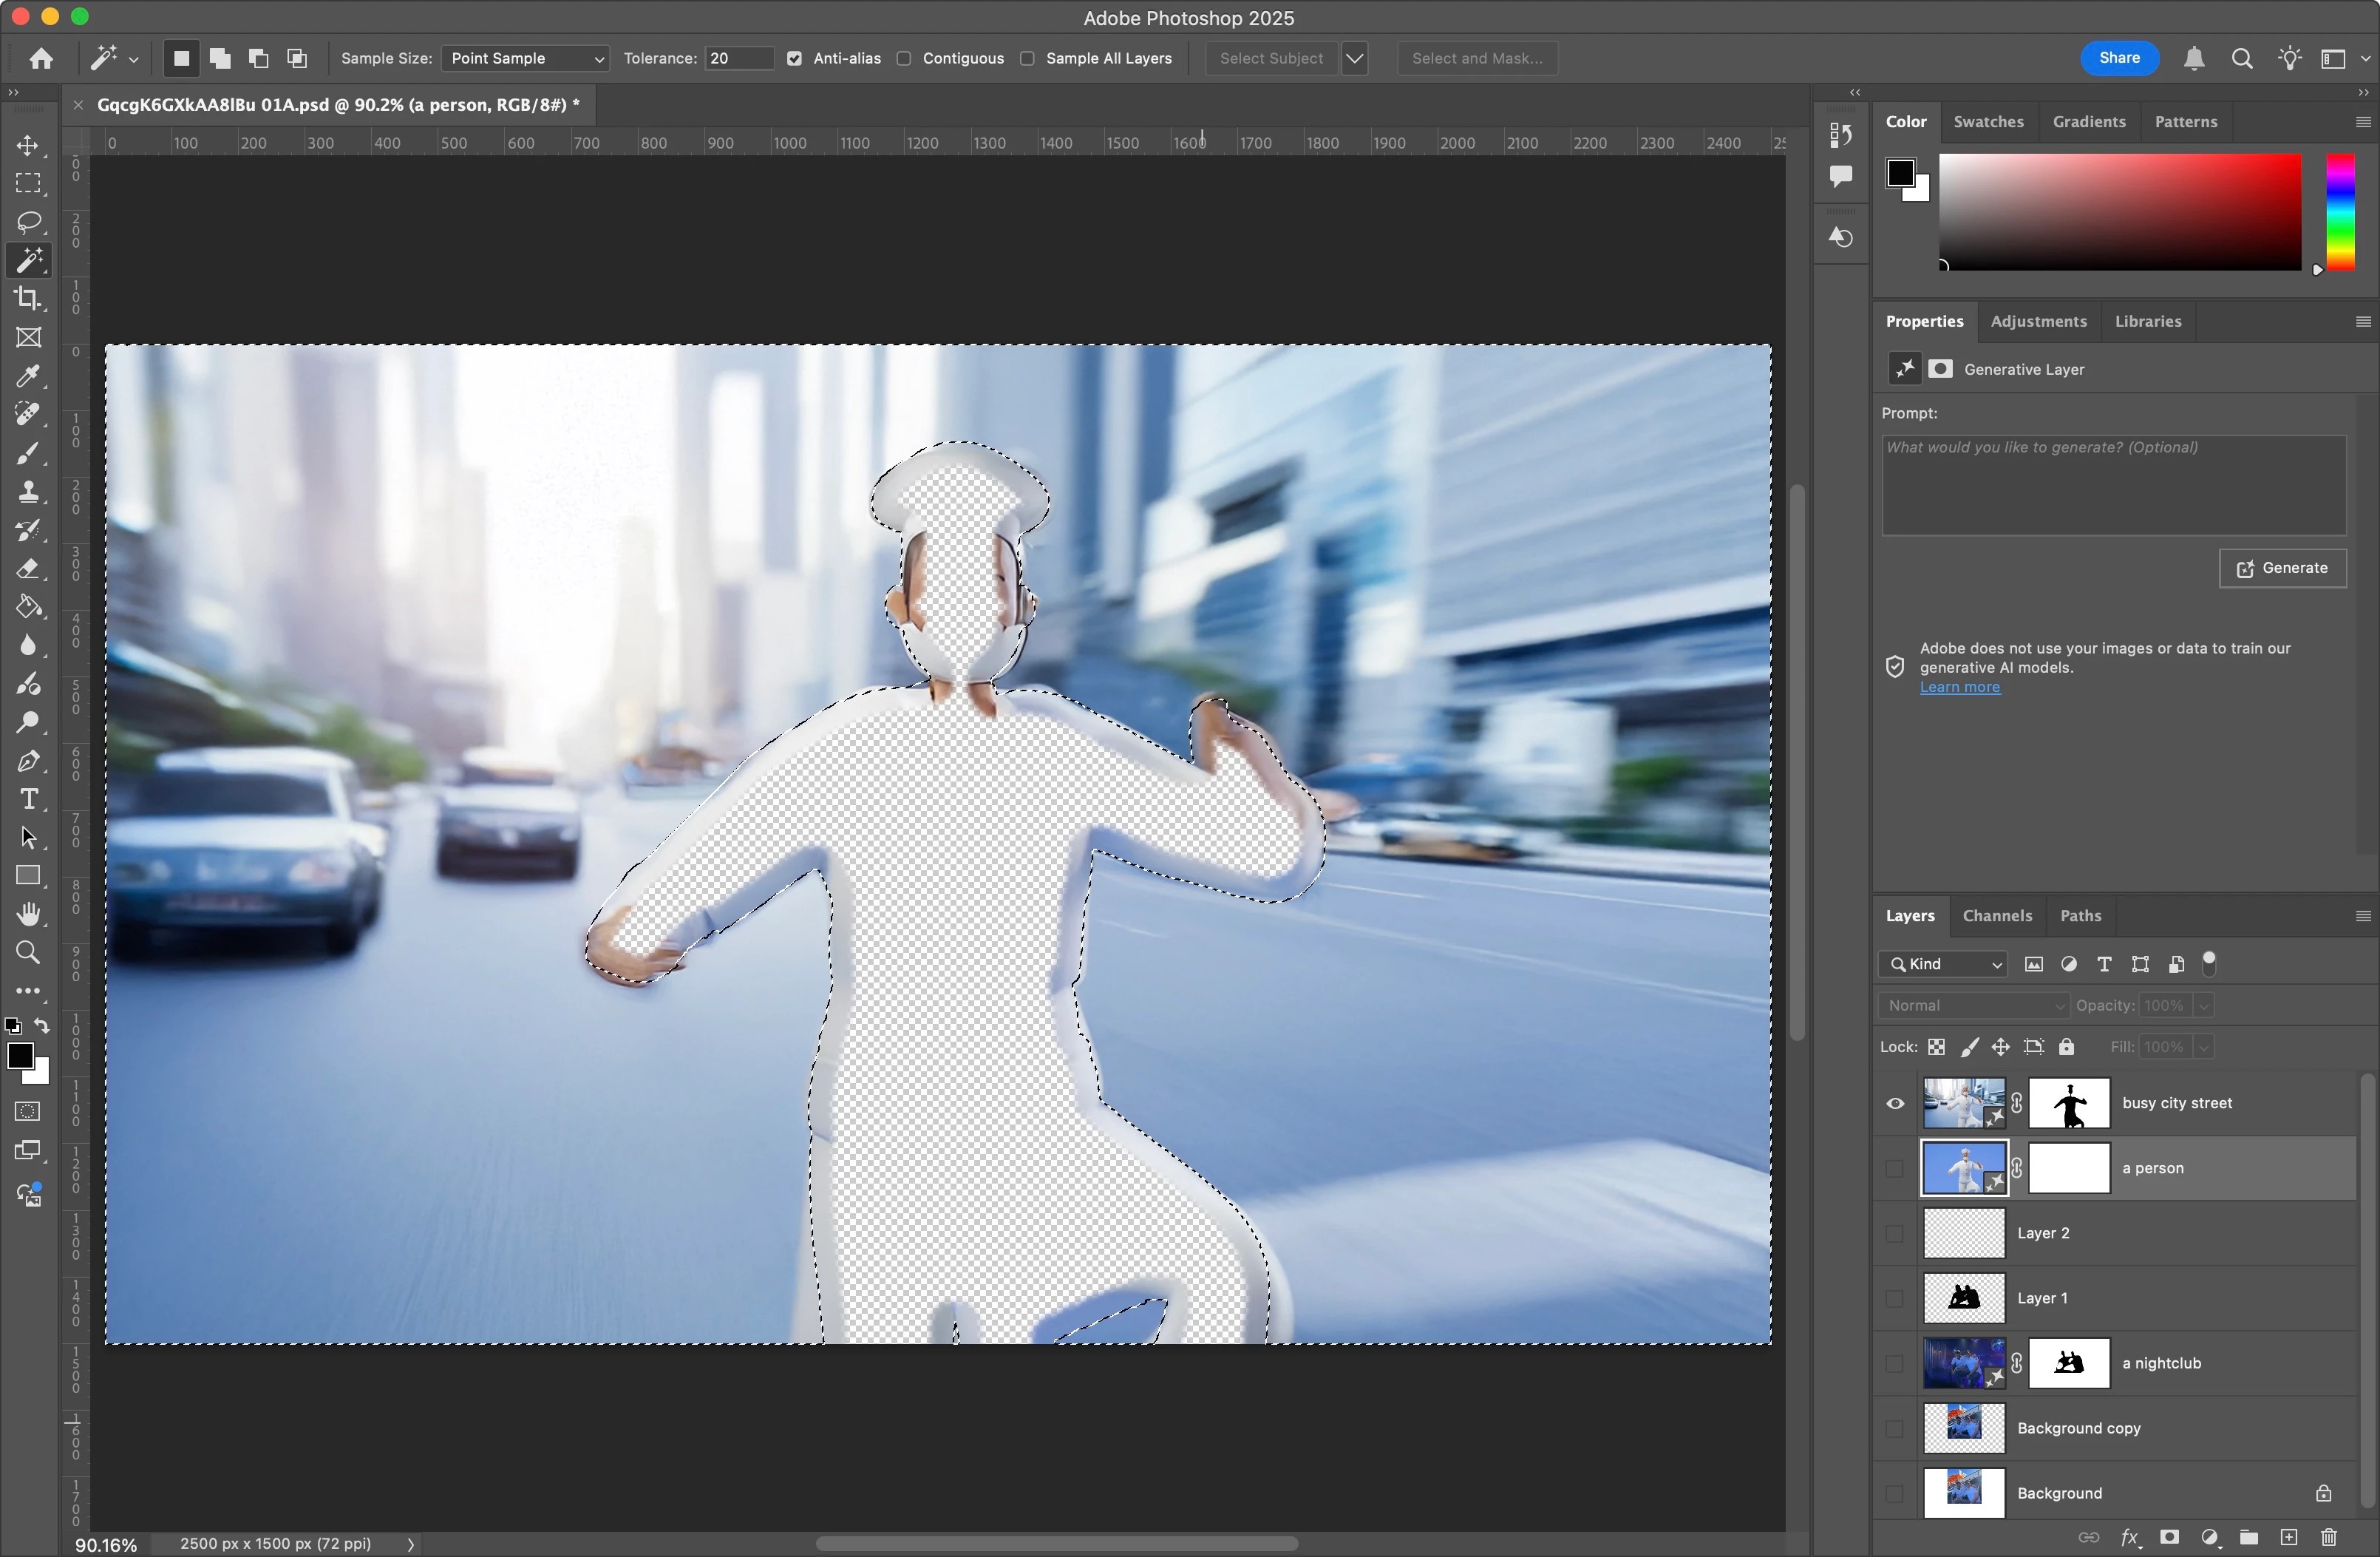Hide the busy city street layer
Screen dimensions: 2380x1557
[x=1895, y=1104]
